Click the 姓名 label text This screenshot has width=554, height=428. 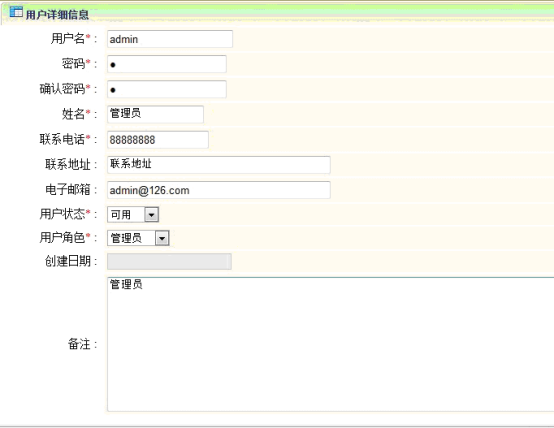(x=74, y=114)
